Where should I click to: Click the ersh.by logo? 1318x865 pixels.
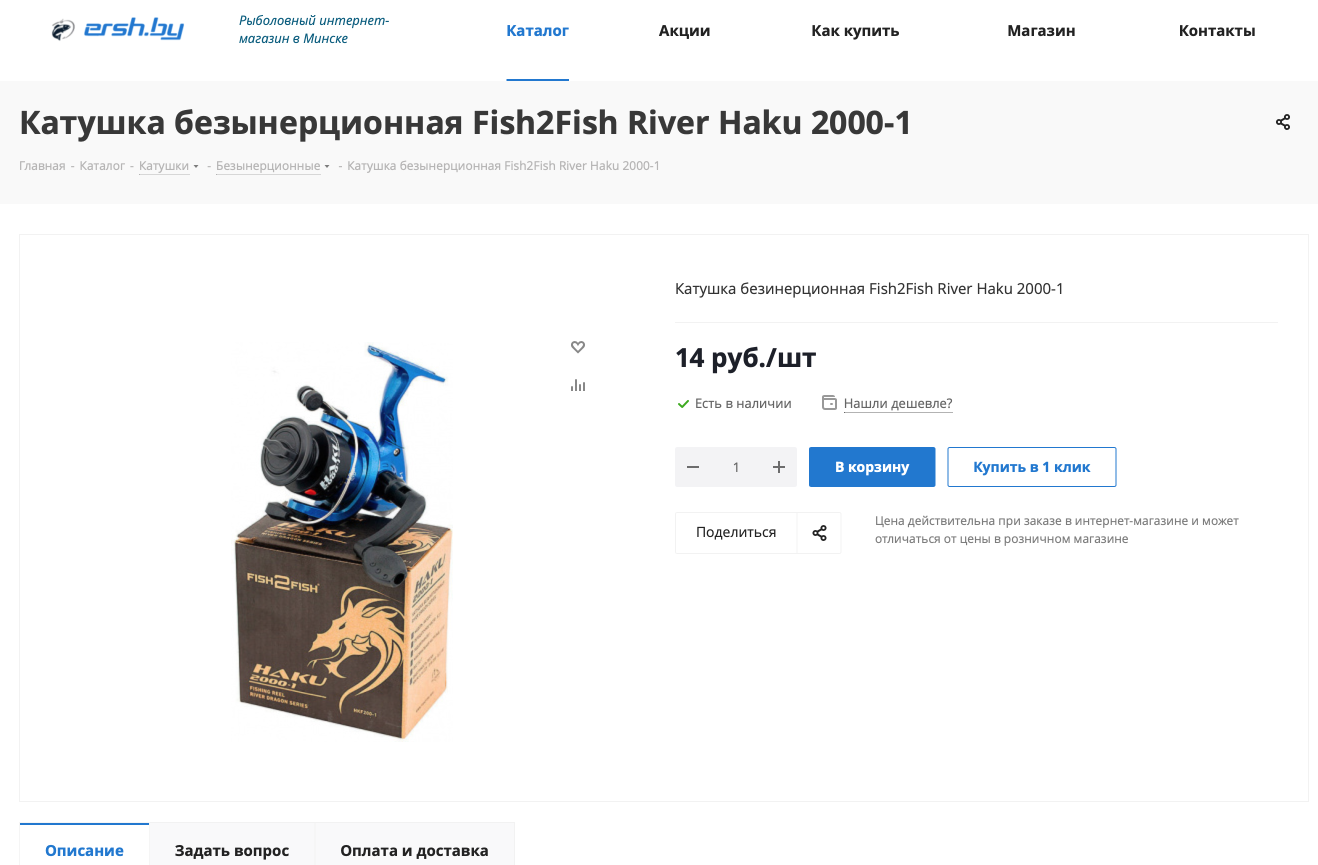118,30
